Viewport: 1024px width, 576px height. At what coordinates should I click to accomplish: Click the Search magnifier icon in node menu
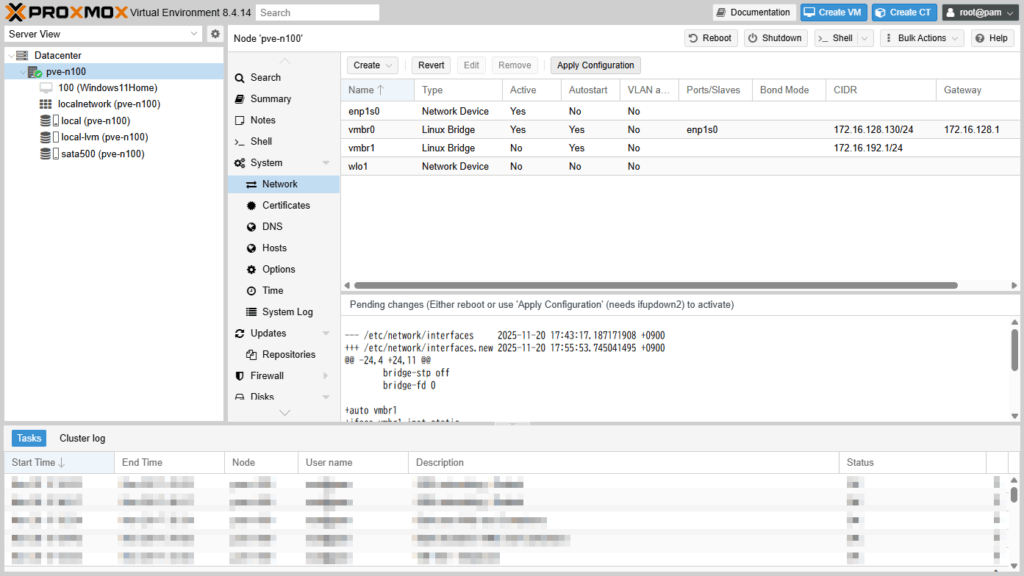tap(240, 78)
